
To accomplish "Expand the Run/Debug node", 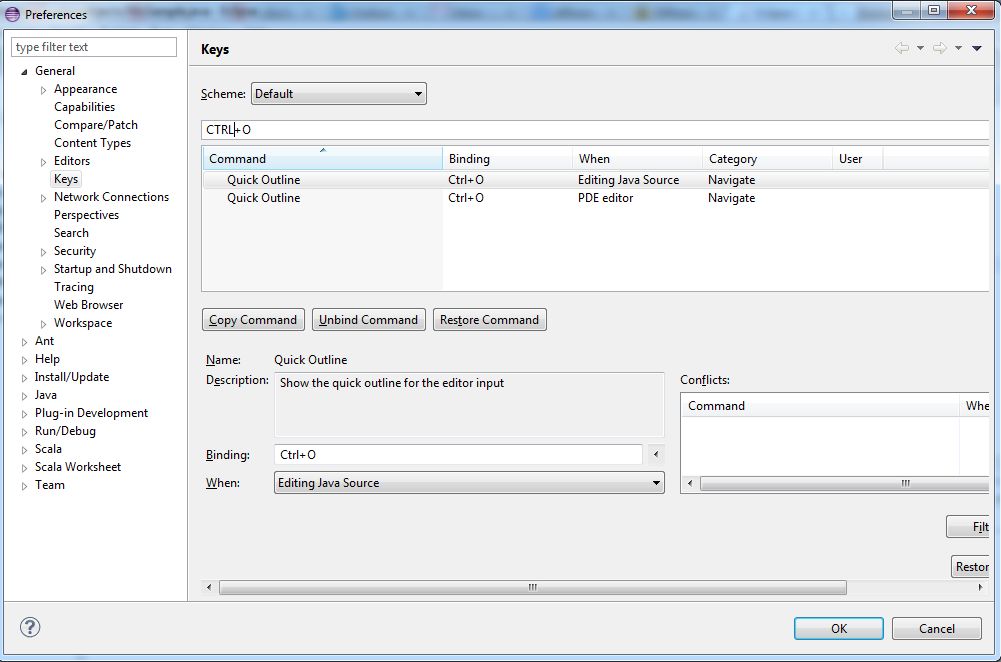I will [x=24, y=432].
